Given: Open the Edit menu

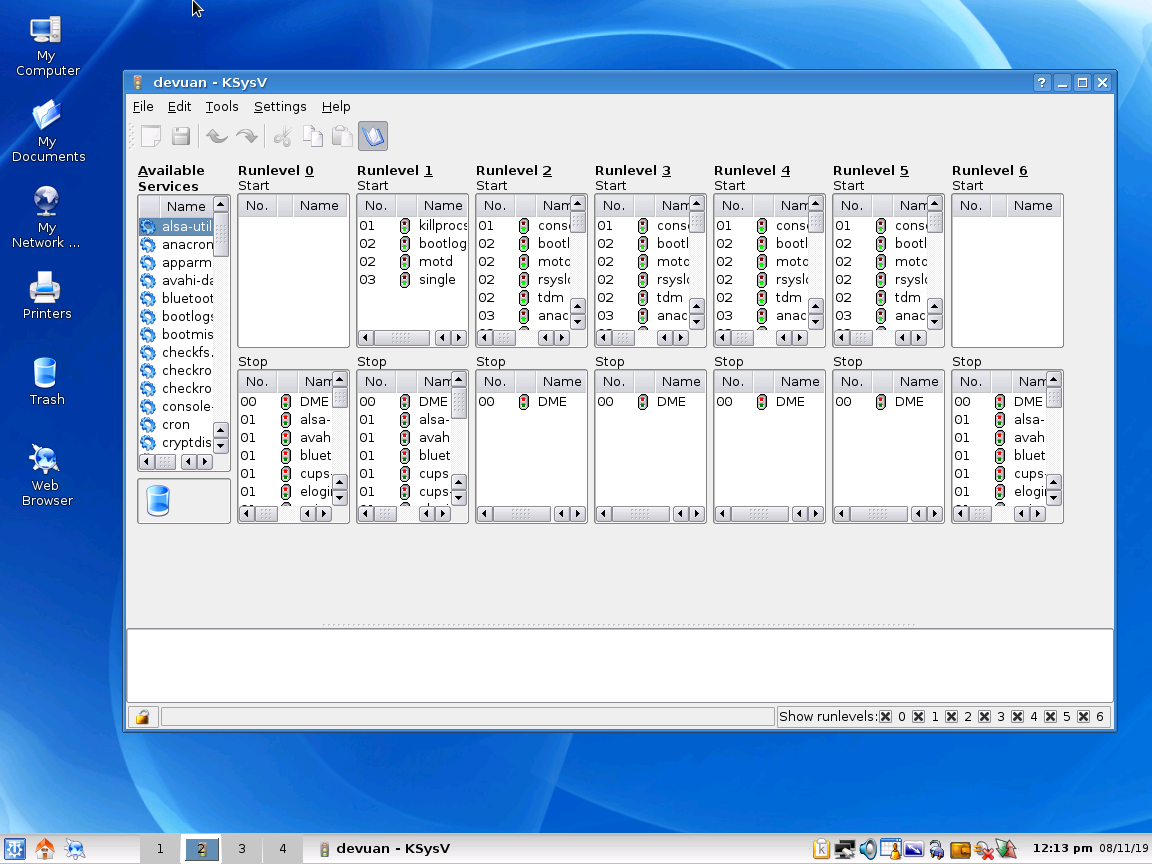Looking at the screenshot, I should tap(179, 107).
